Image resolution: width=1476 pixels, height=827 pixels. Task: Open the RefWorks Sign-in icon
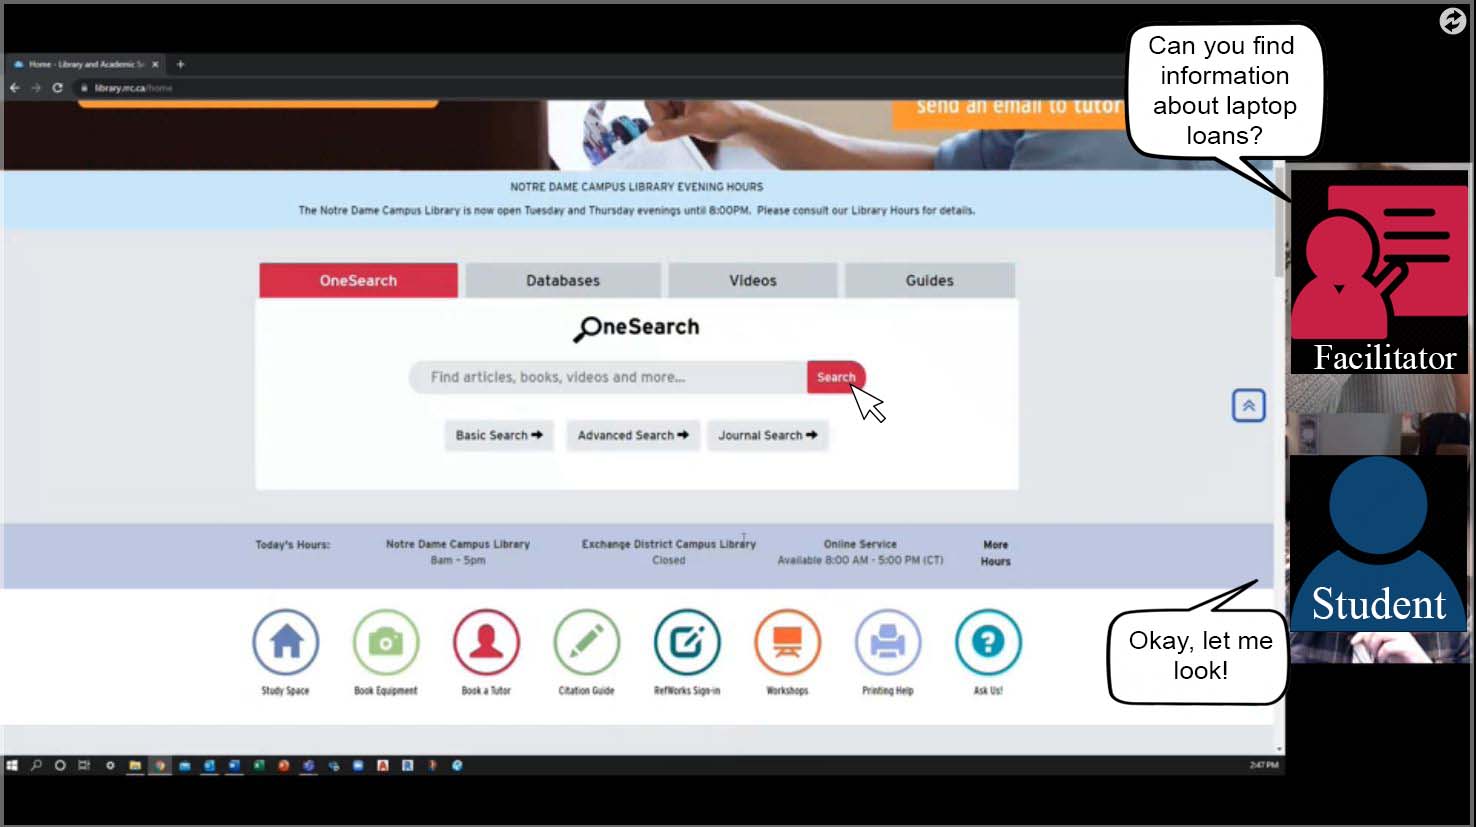(687, 642)
